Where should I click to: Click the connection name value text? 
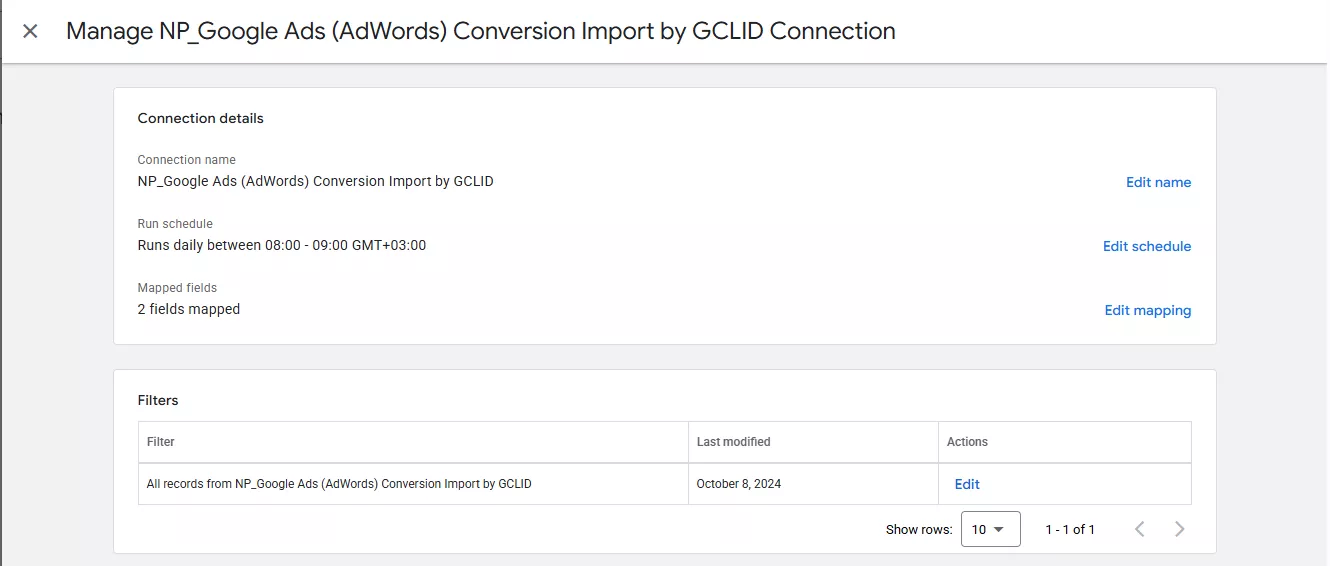click(x=315, y=181)
